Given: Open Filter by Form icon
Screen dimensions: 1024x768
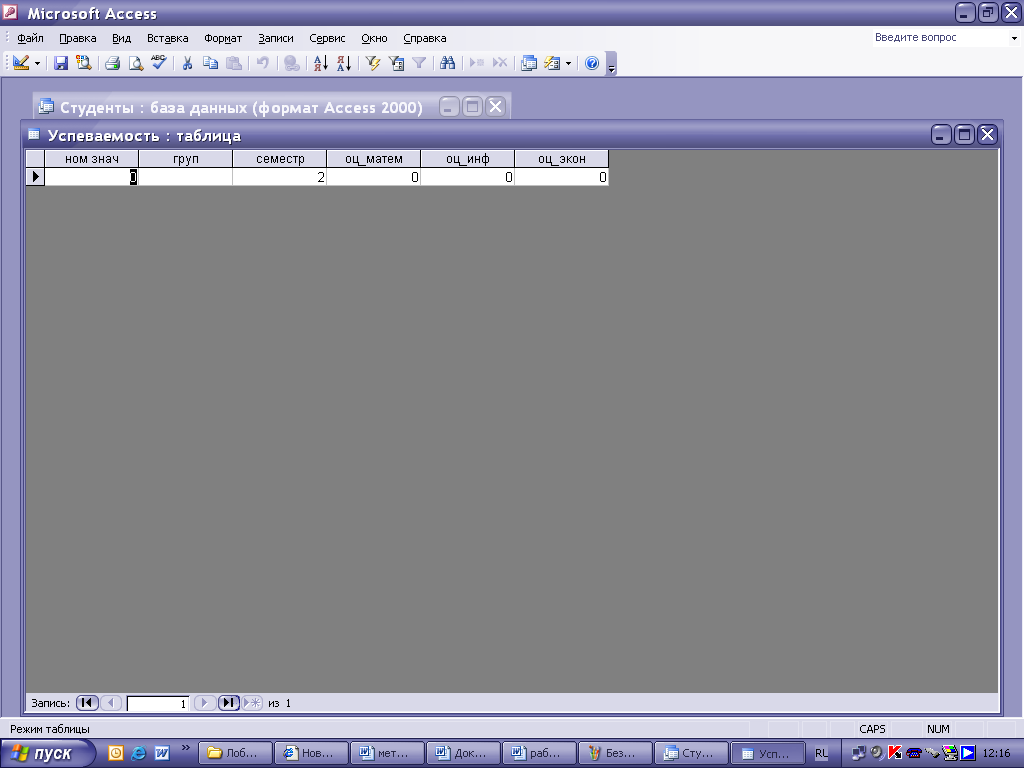Looking at the screenshot, I should coord(396,63).
